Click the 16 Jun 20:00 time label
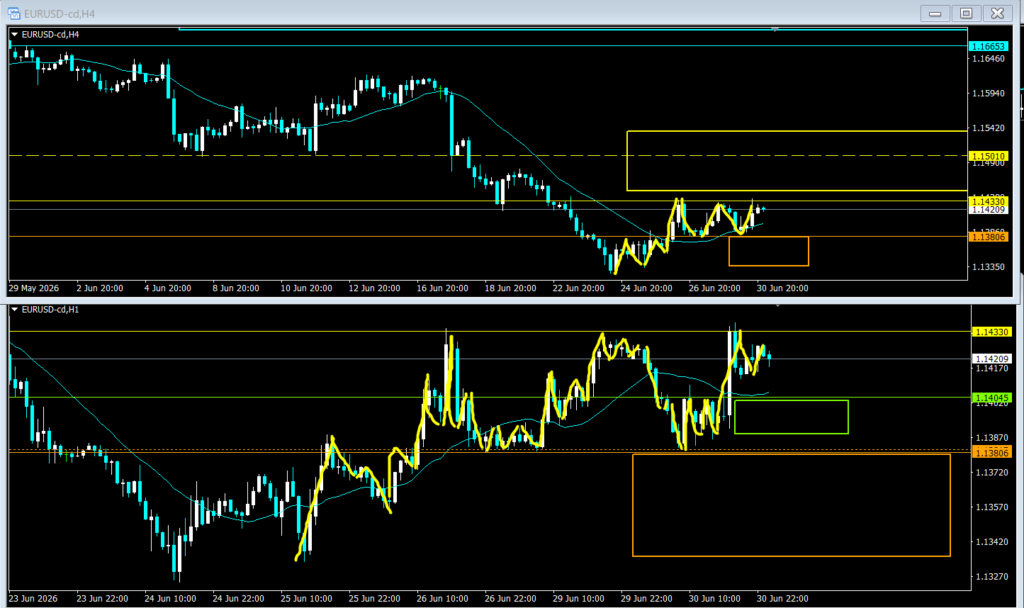The height and width of the screenshot is (608, 1024). 442,288
